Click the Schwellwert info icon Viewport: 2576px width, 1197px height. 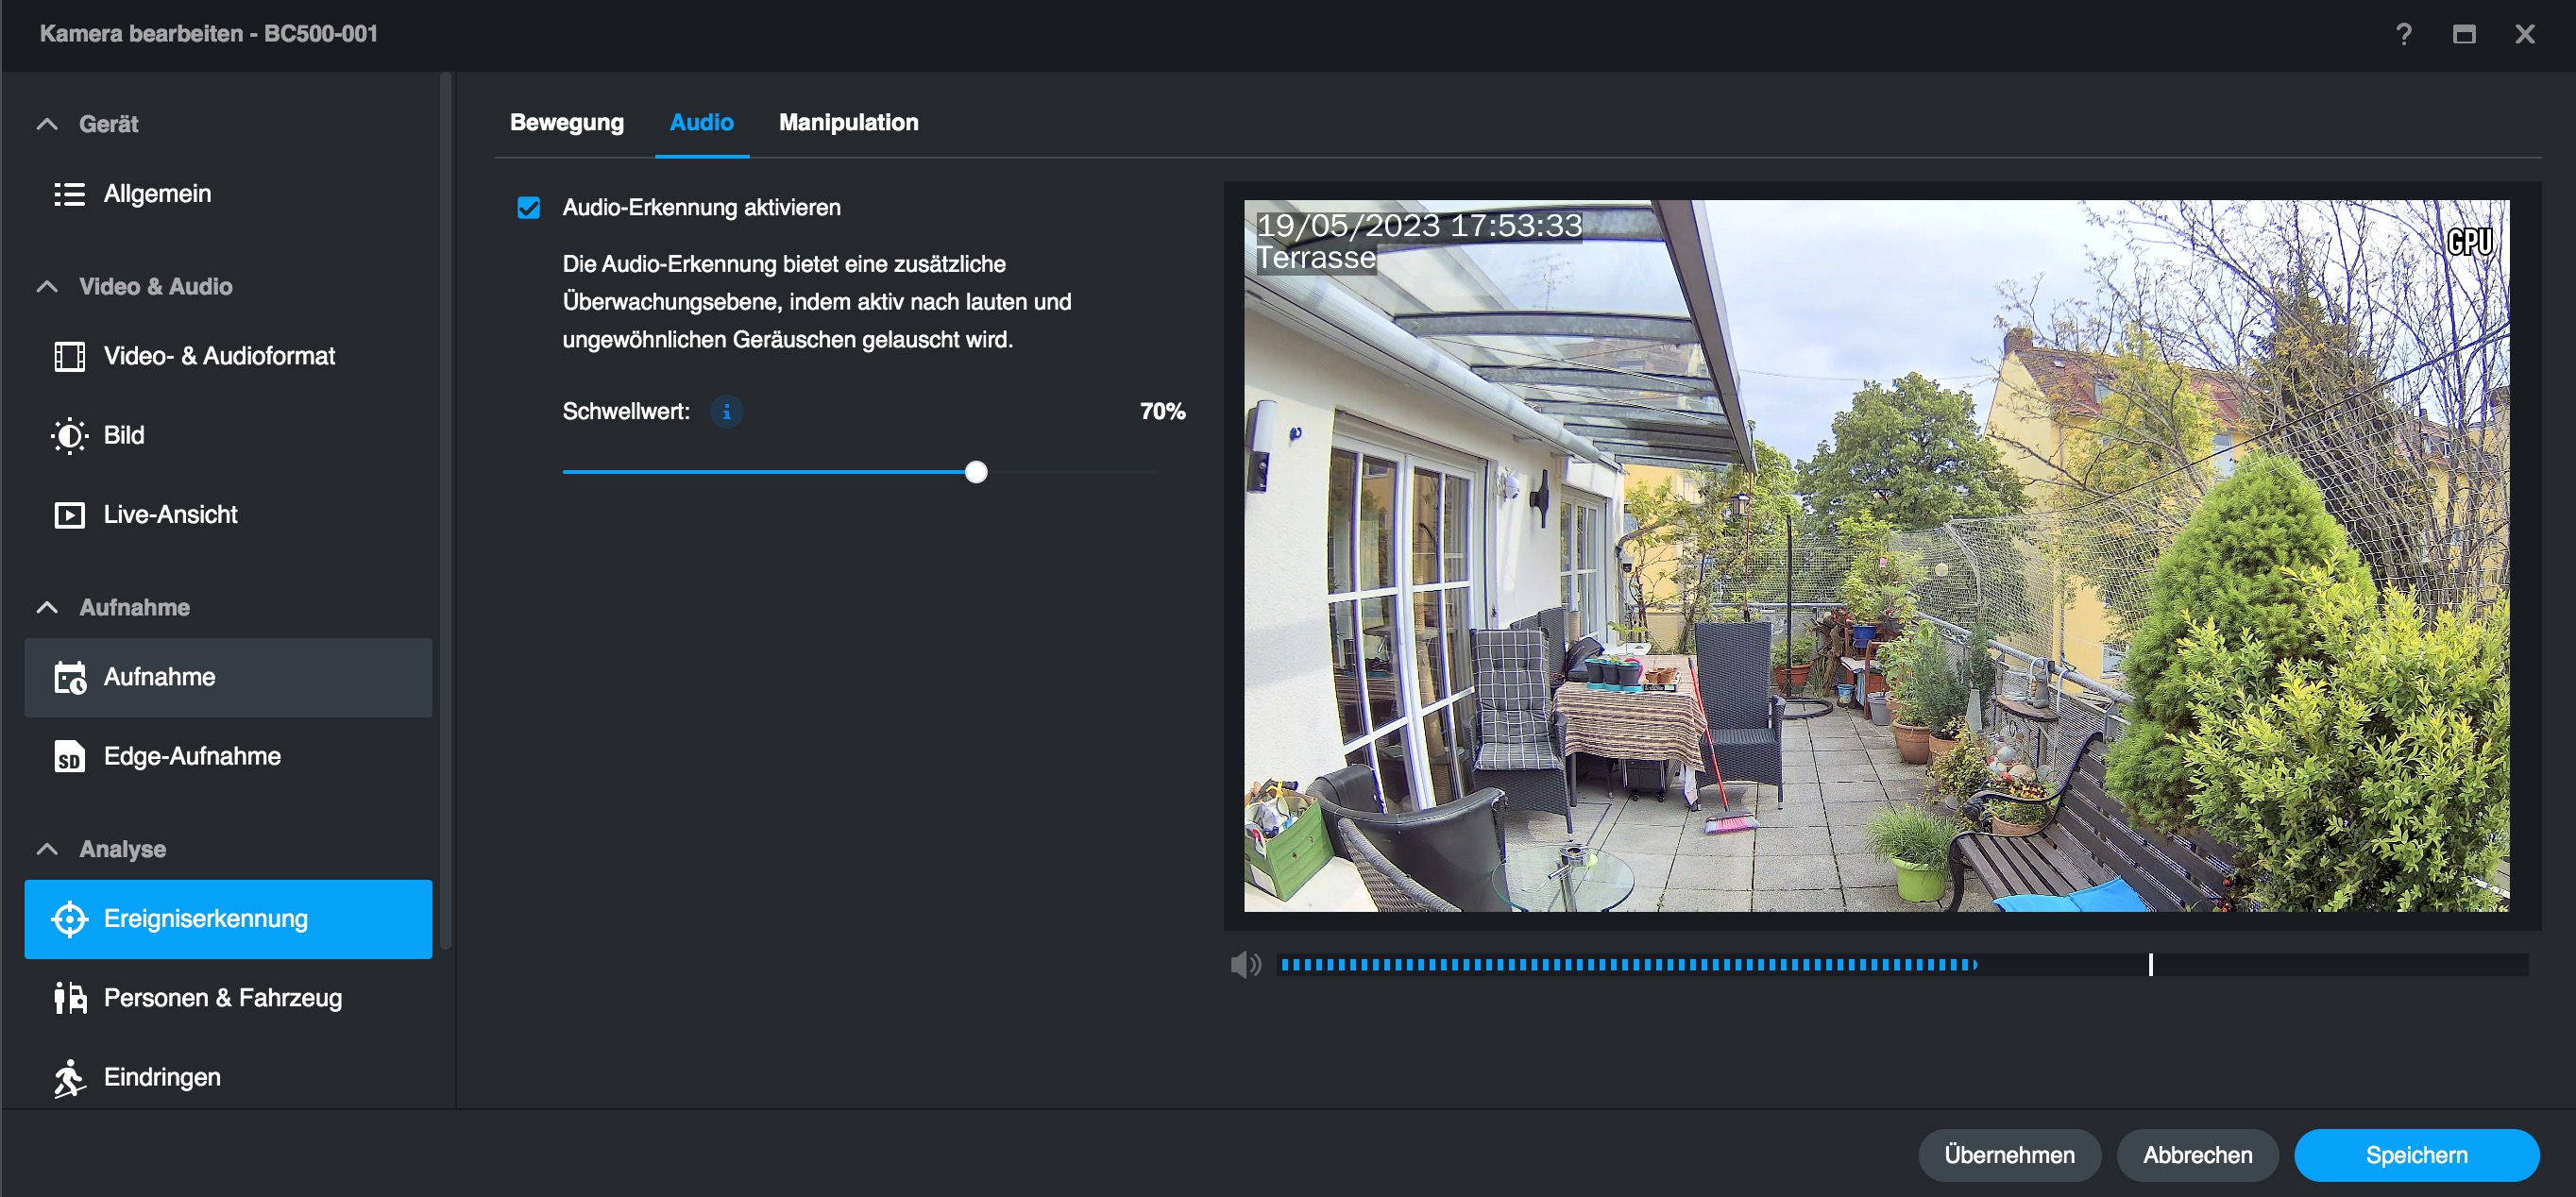726,411
